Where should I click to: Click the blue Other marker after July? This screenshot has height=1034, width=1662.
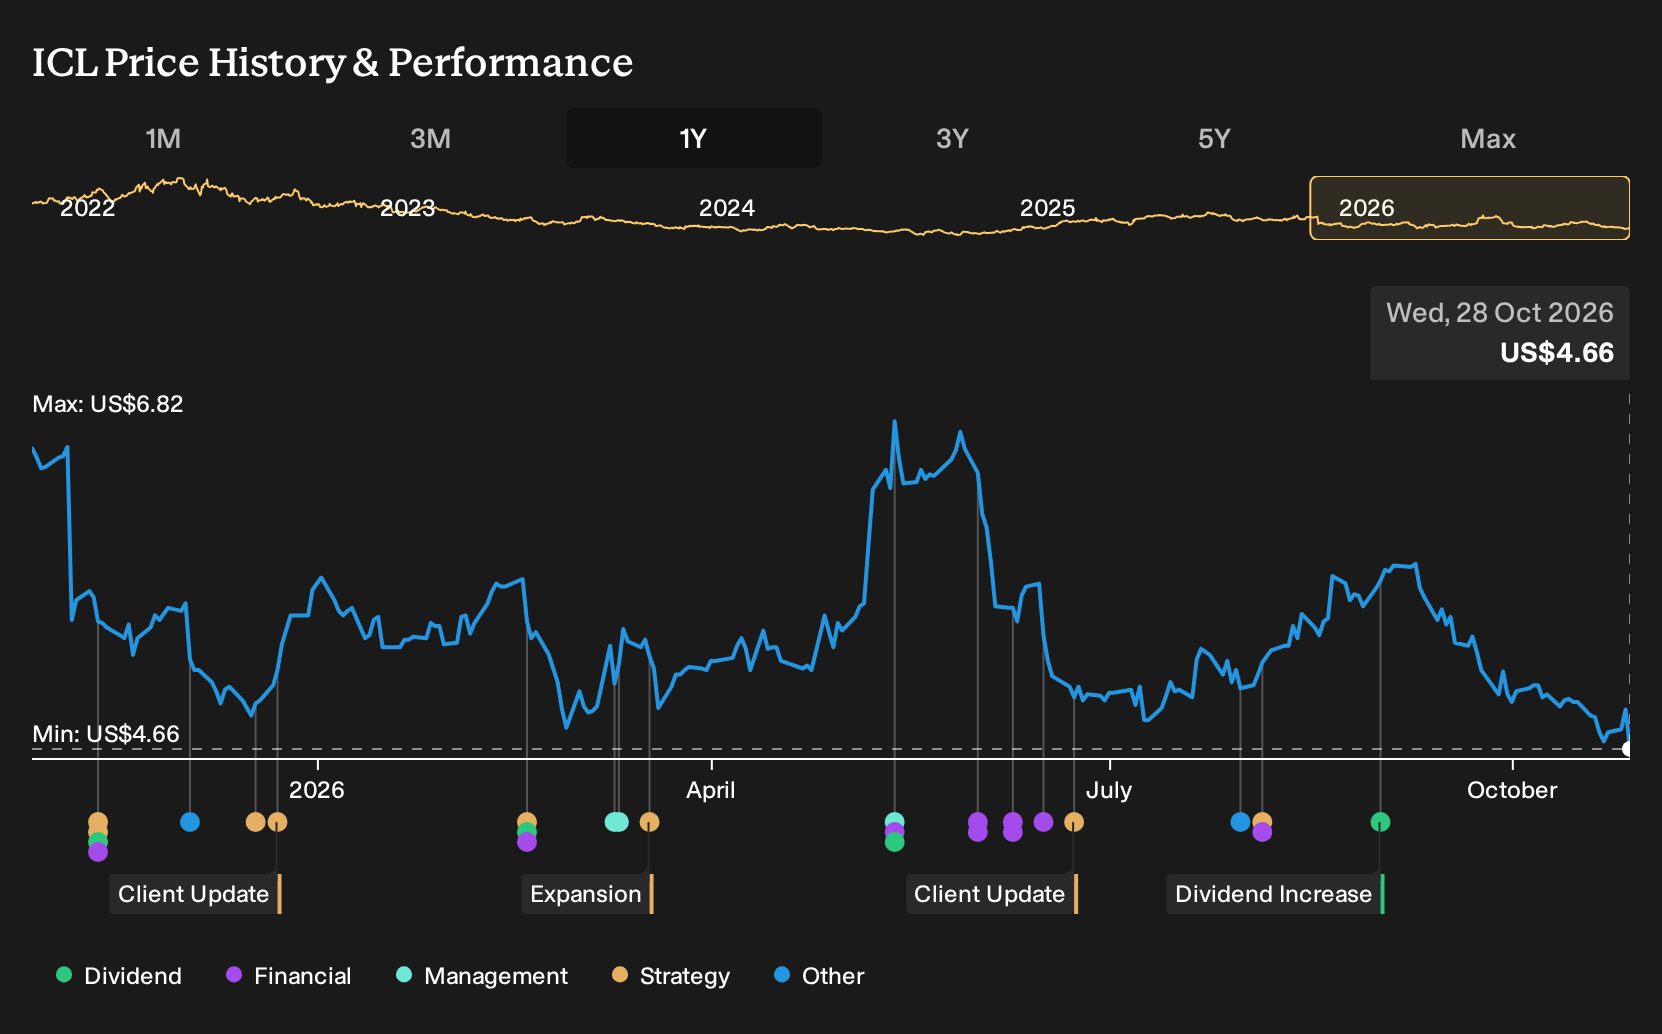[1240, 822]
